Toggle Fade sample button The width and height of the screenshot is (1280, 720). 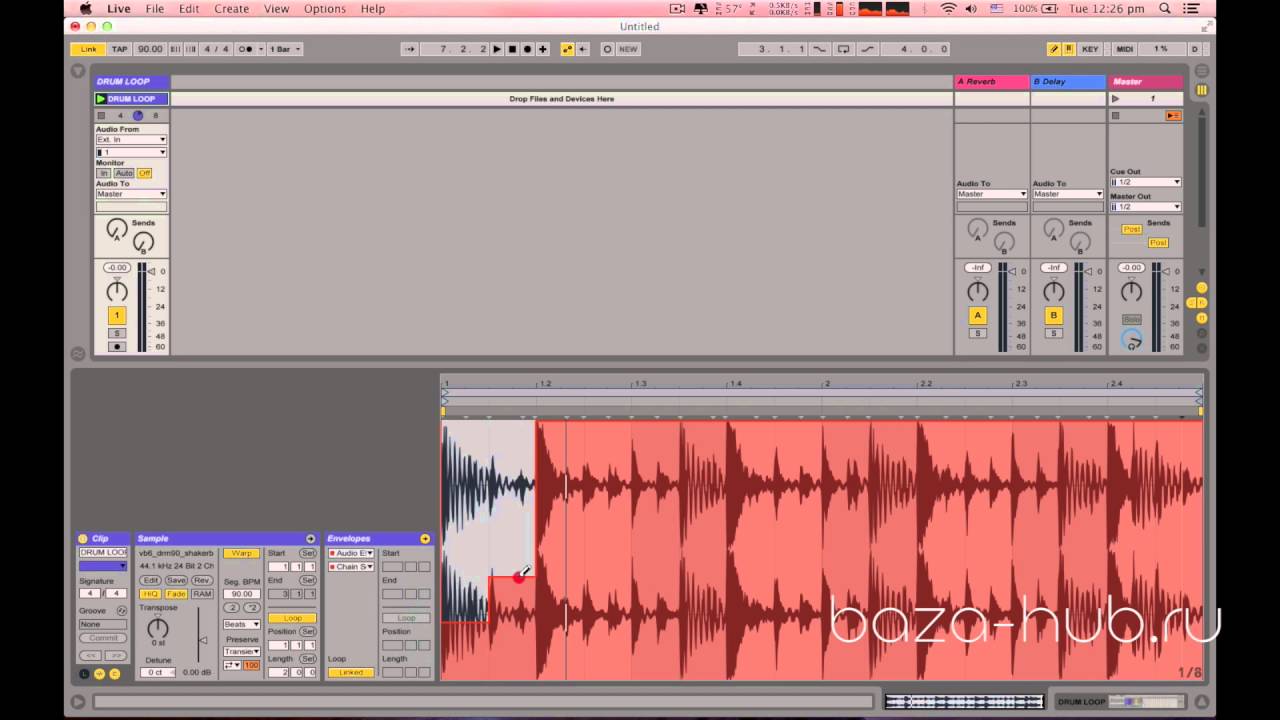[176, 594]
